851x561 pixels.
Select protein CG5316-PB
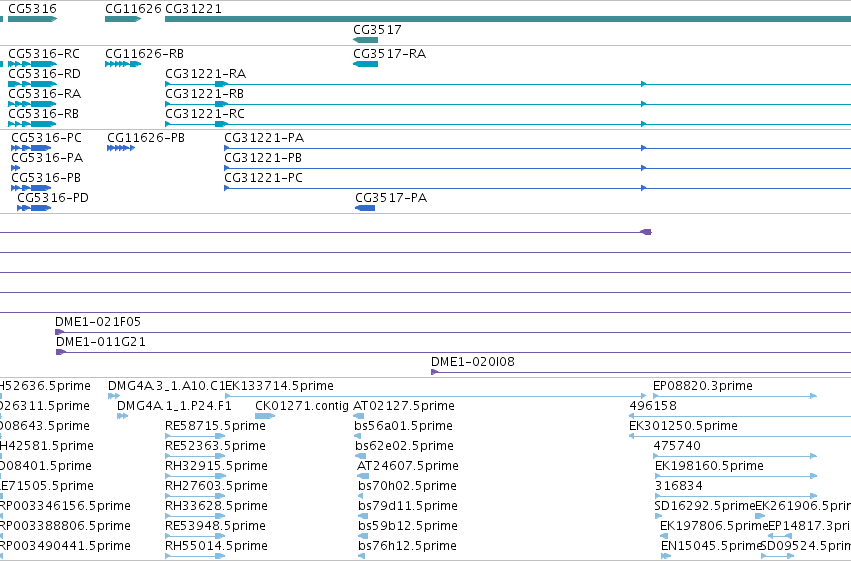pos(46,178)
